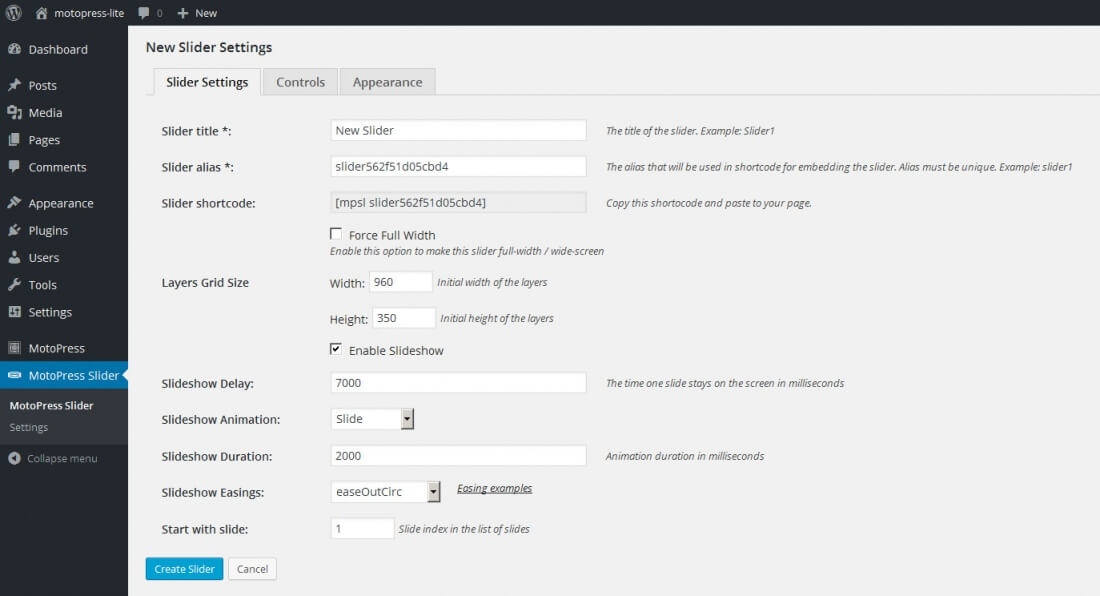Viewport: 1100px width, 596px height.
Task: Open the comments bubble icon in the admin bar
Action: pos(144,13)
